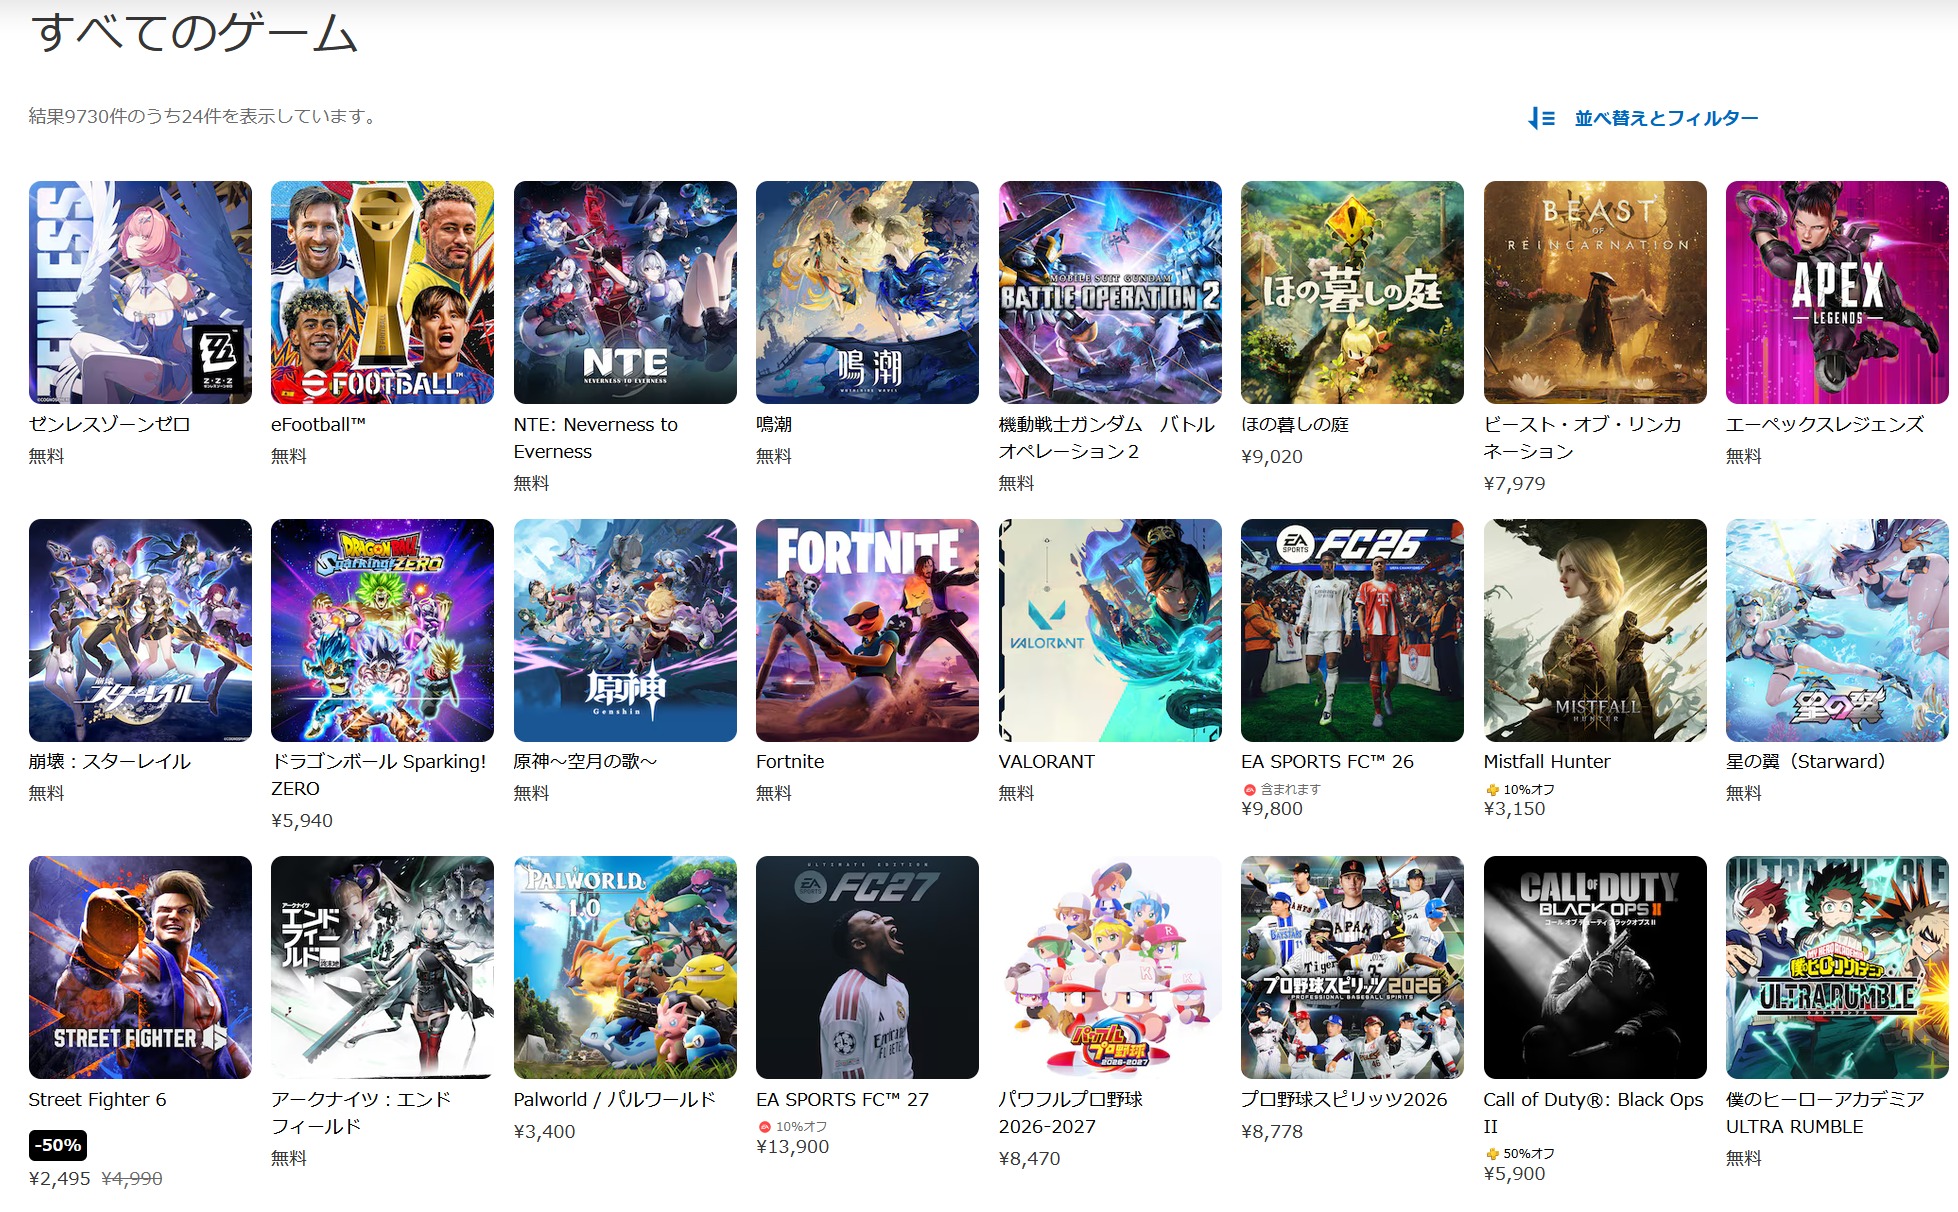1958x1212 pixels.
Task: Follow the 僕のヒーローアカデミア ULTRA RUMBLE title link
Action: [1825, 1113]
